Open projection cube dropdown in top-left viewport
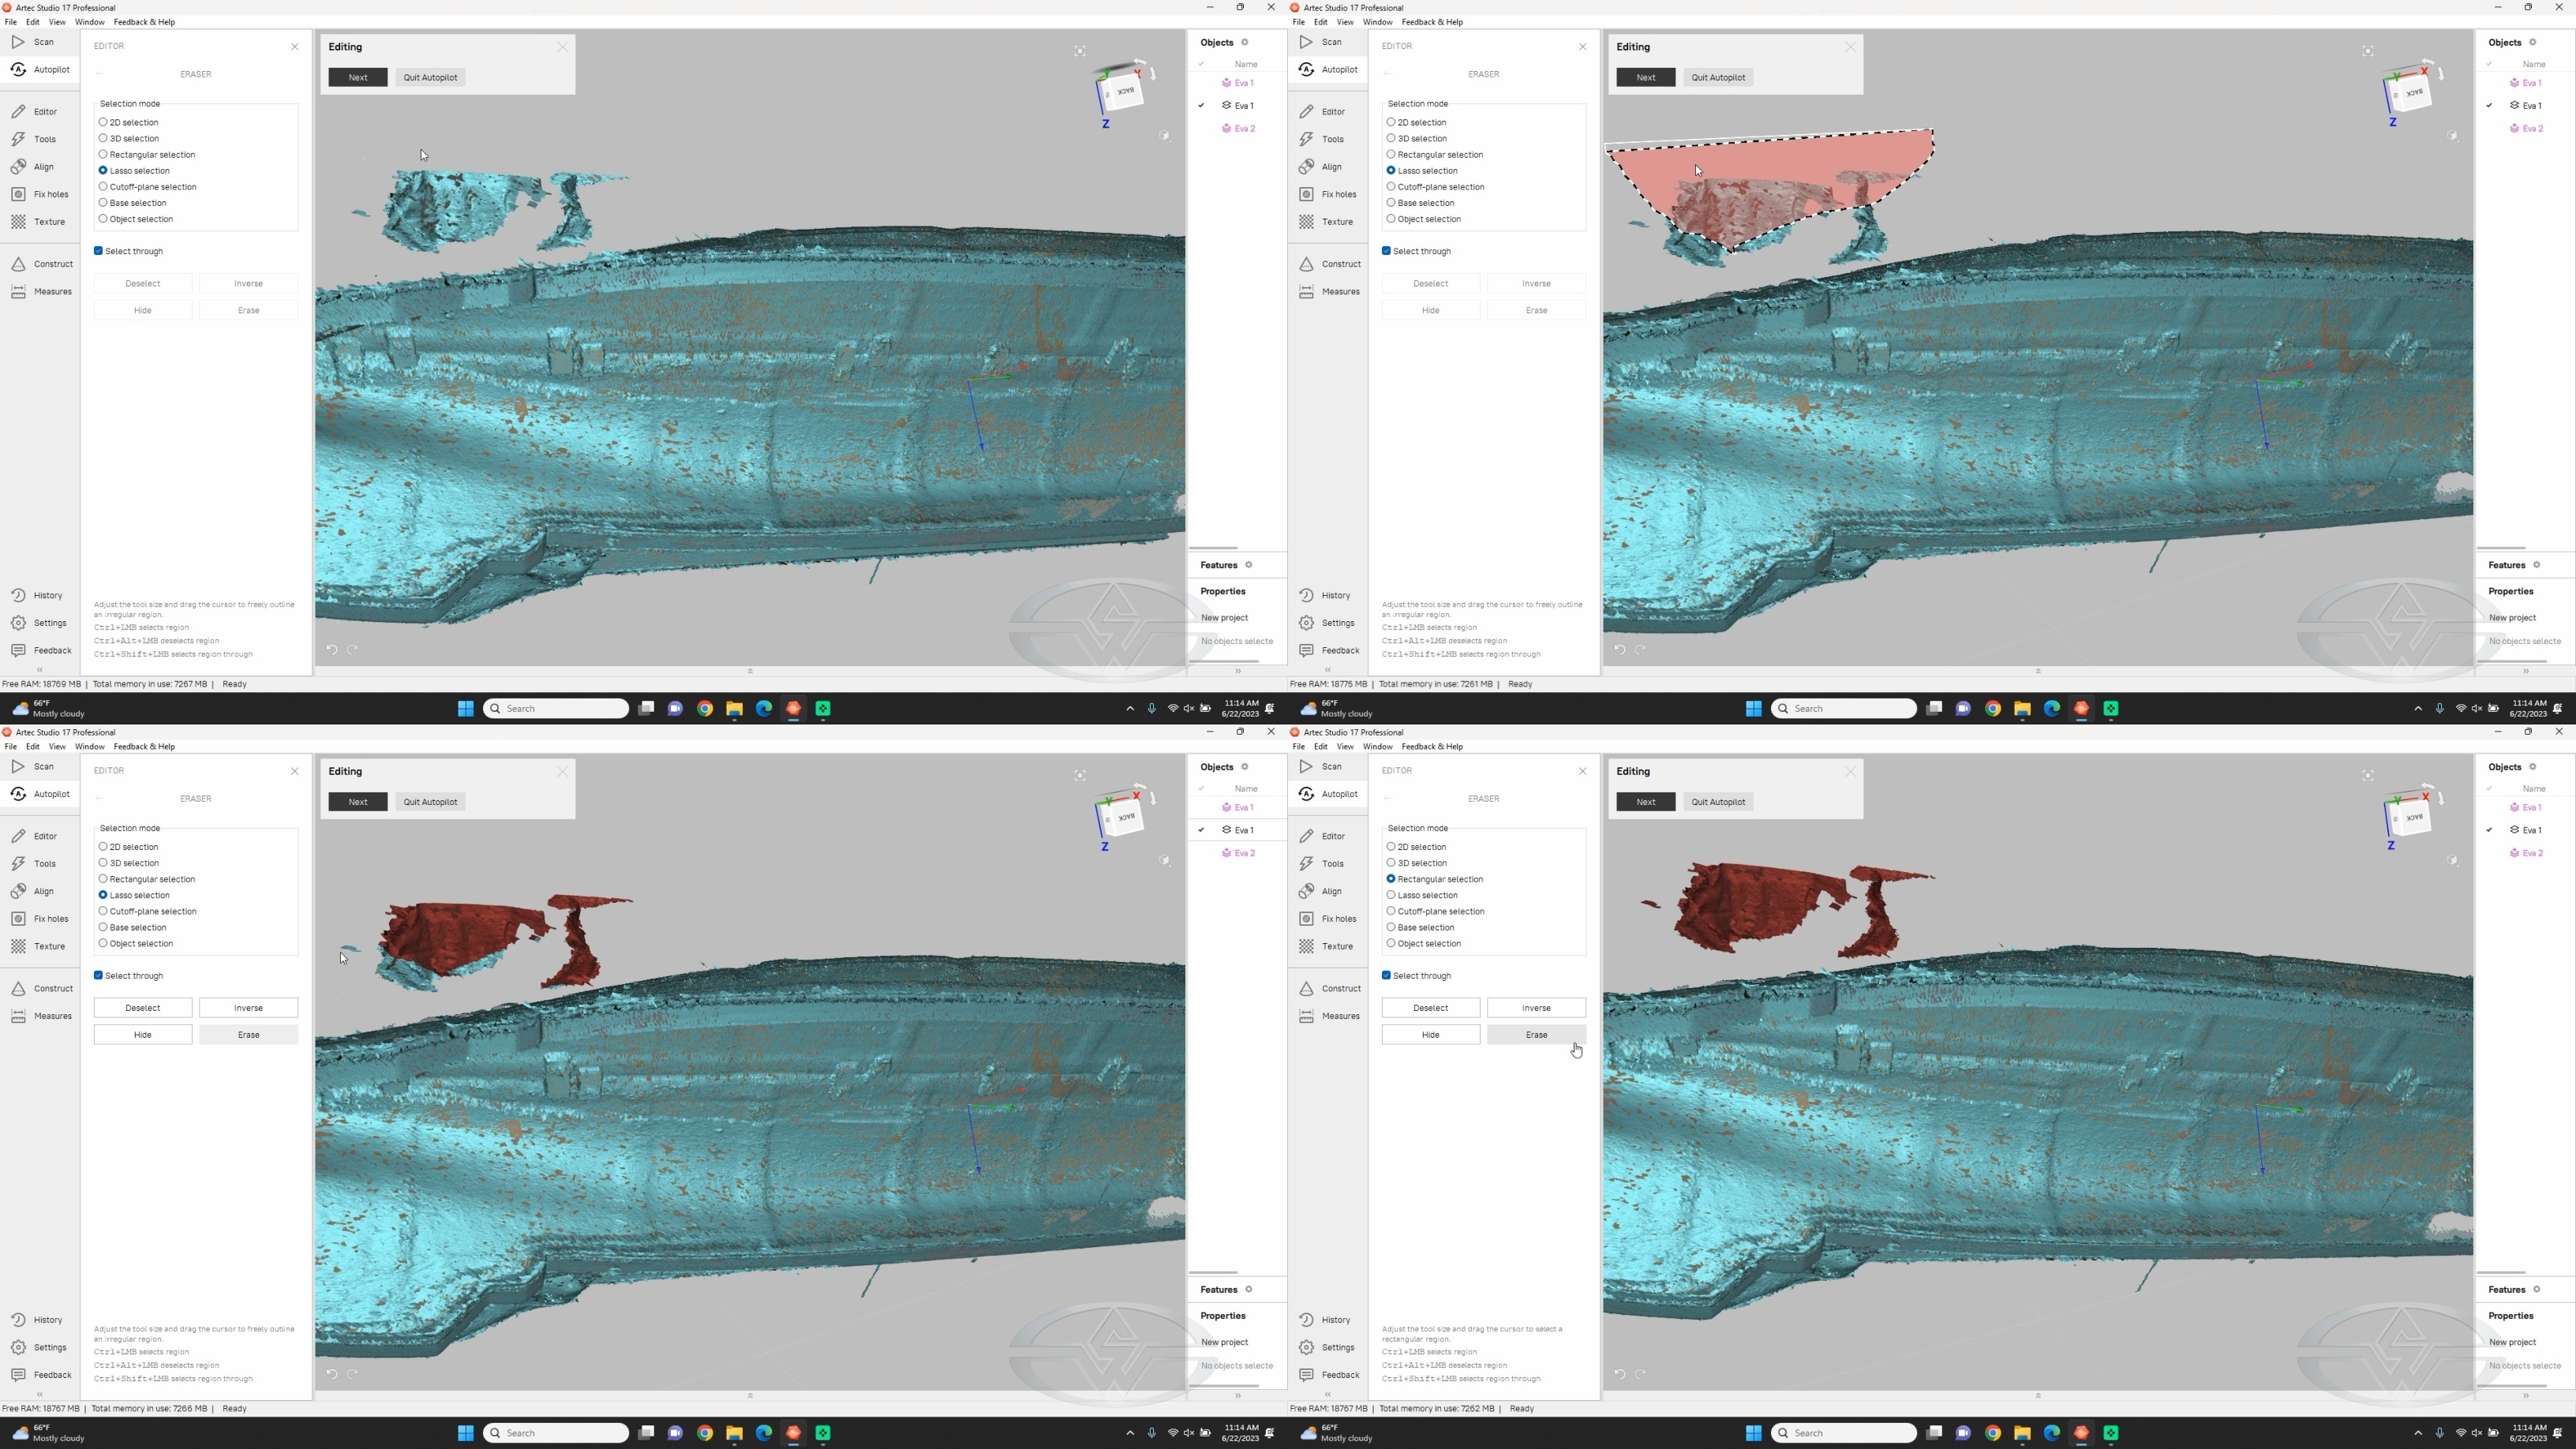The image size is (2576, 1449). 1165,135
